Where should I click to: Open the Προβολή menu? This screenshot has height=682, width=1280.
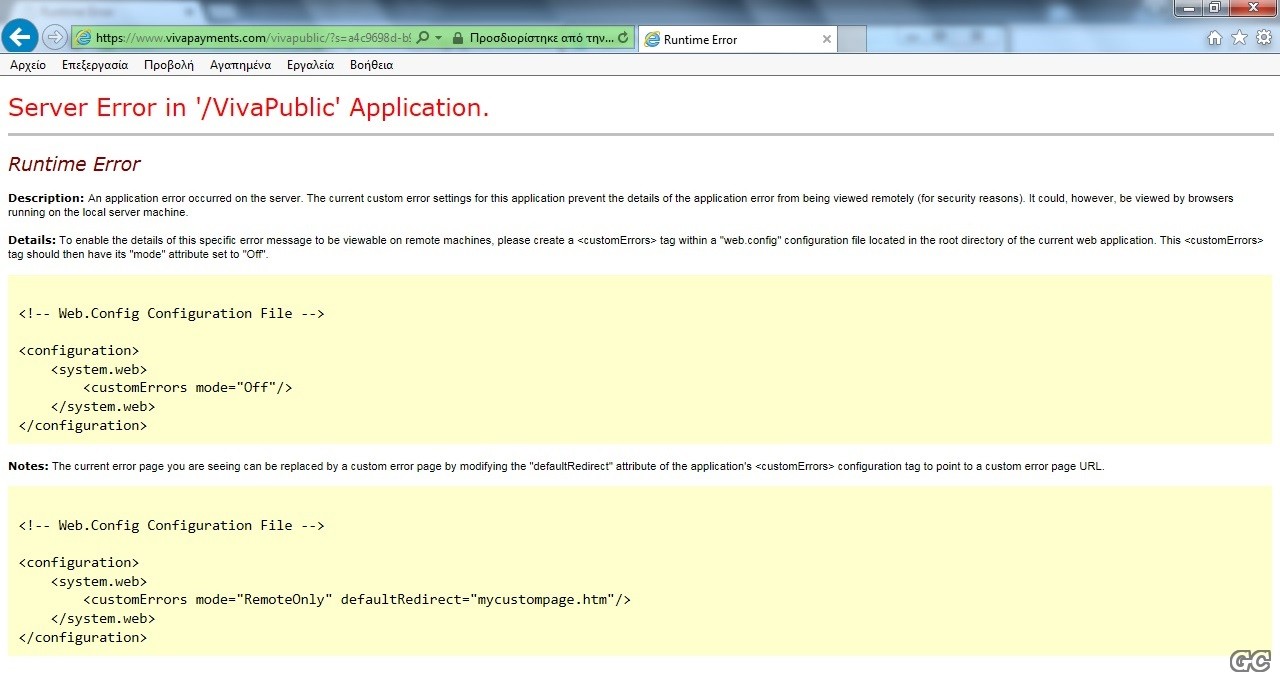pyautogui.click(x=169, y=65)
